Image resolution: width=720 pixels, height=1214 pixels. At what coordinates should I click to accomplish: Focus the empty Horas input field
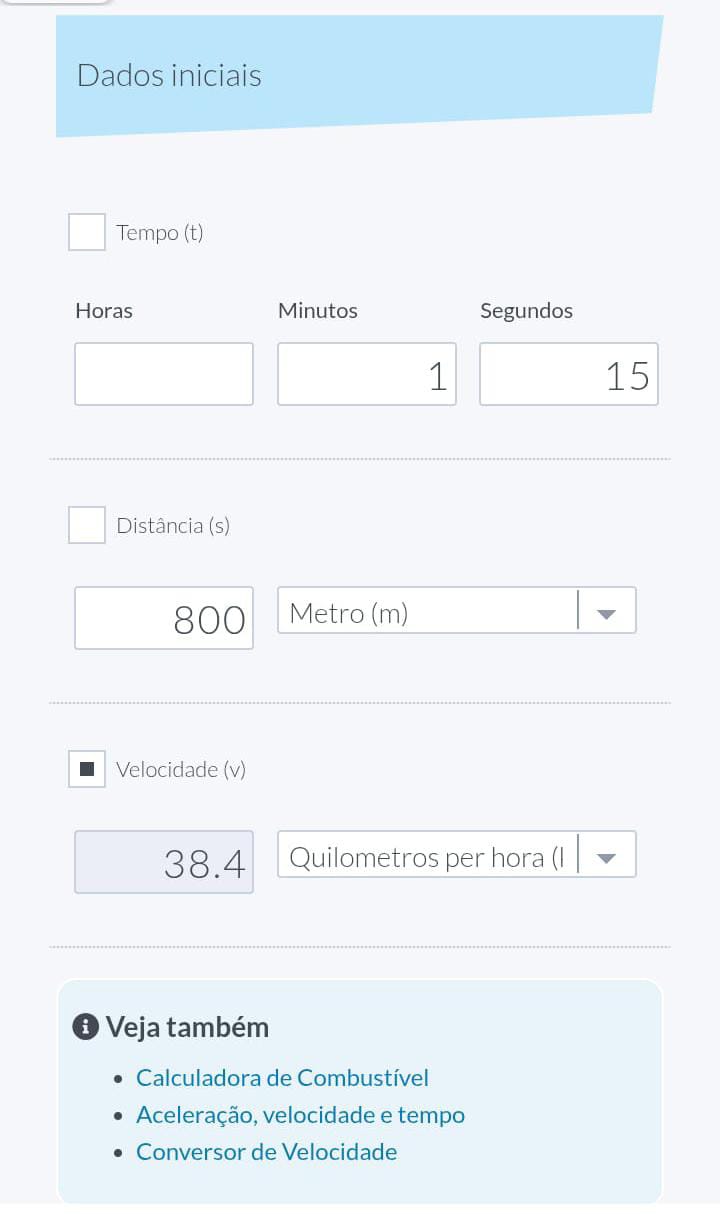pos(164,374)
